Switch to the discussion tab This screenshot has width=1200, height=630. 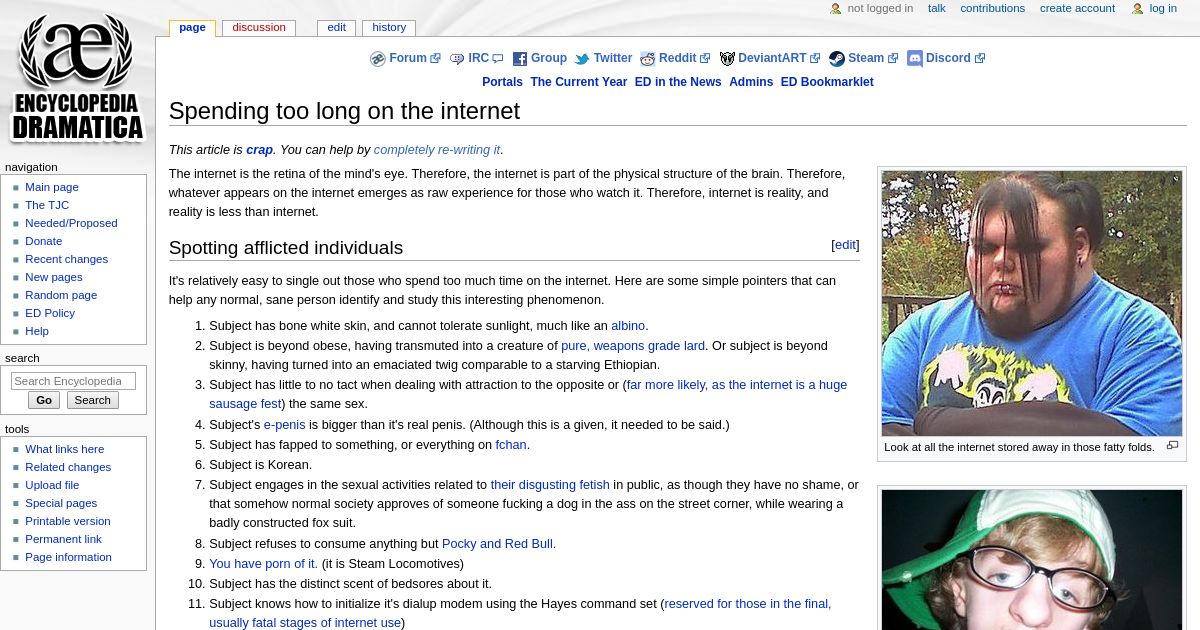[x=259, y=27]
